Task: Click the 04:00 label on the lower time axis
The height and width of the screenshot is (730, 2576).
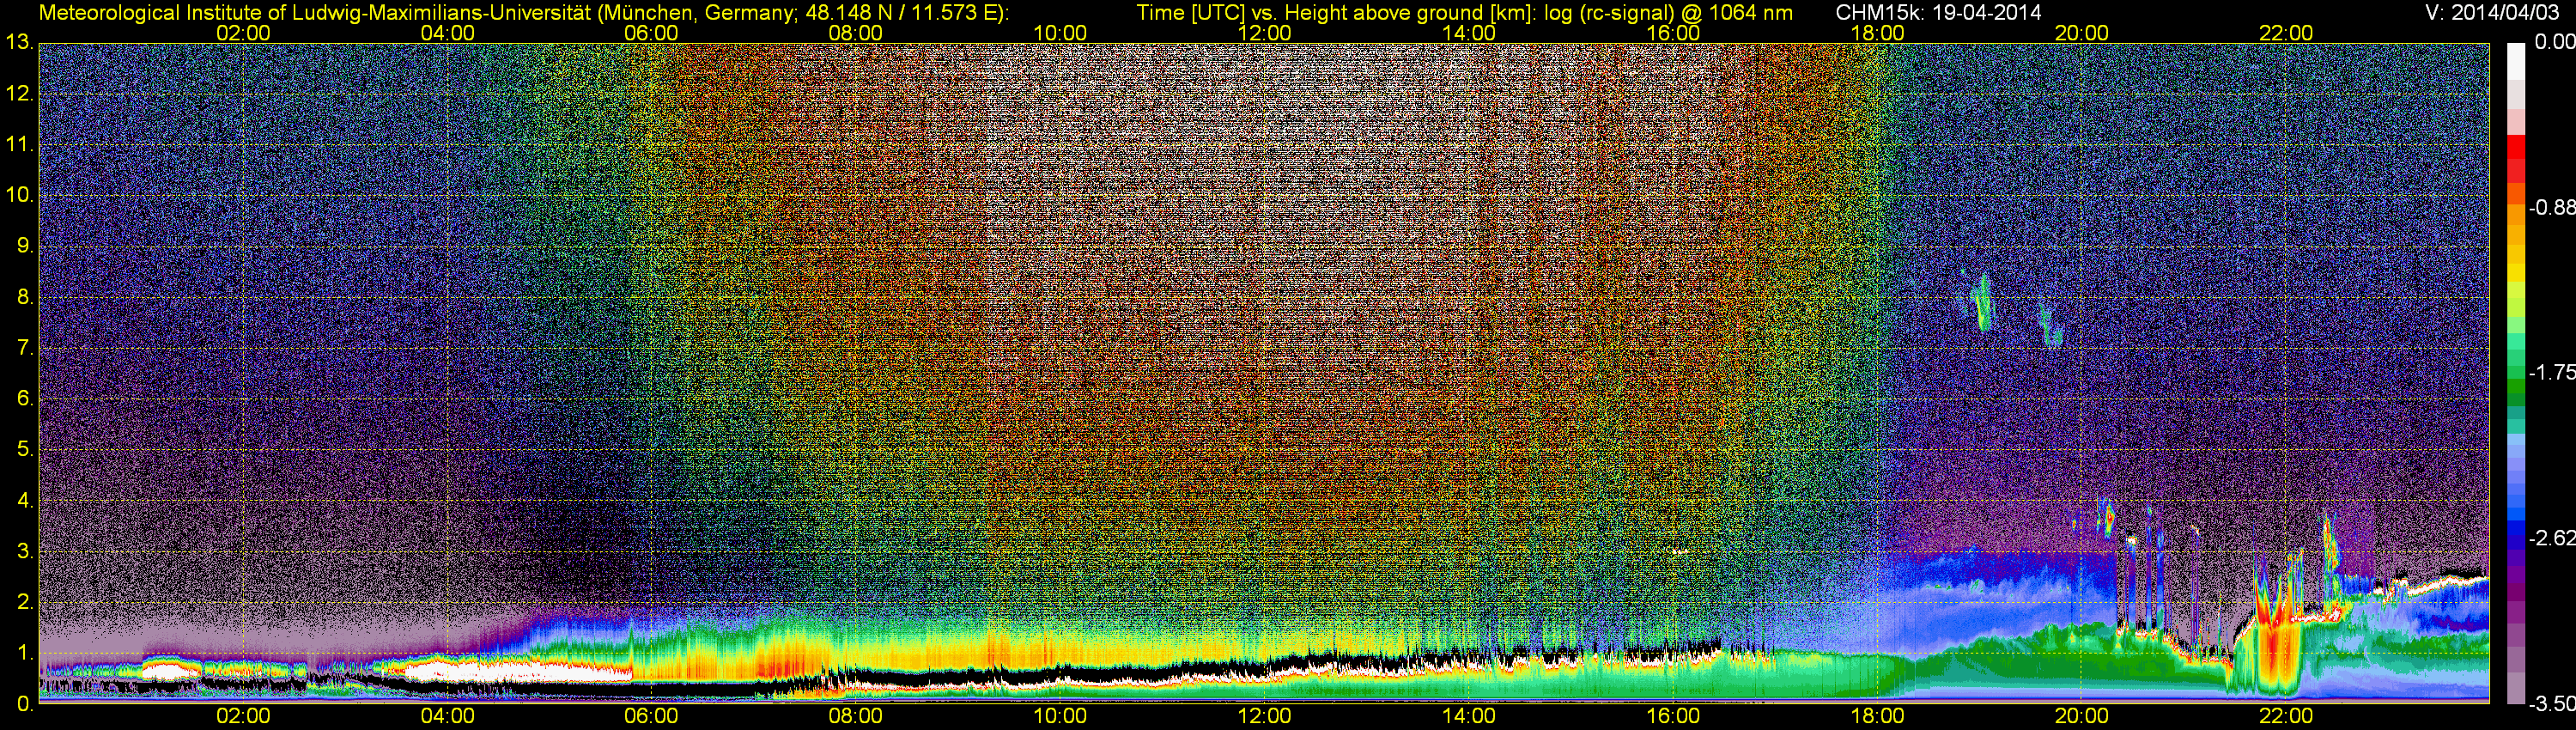Action: (x=447, y=717)
